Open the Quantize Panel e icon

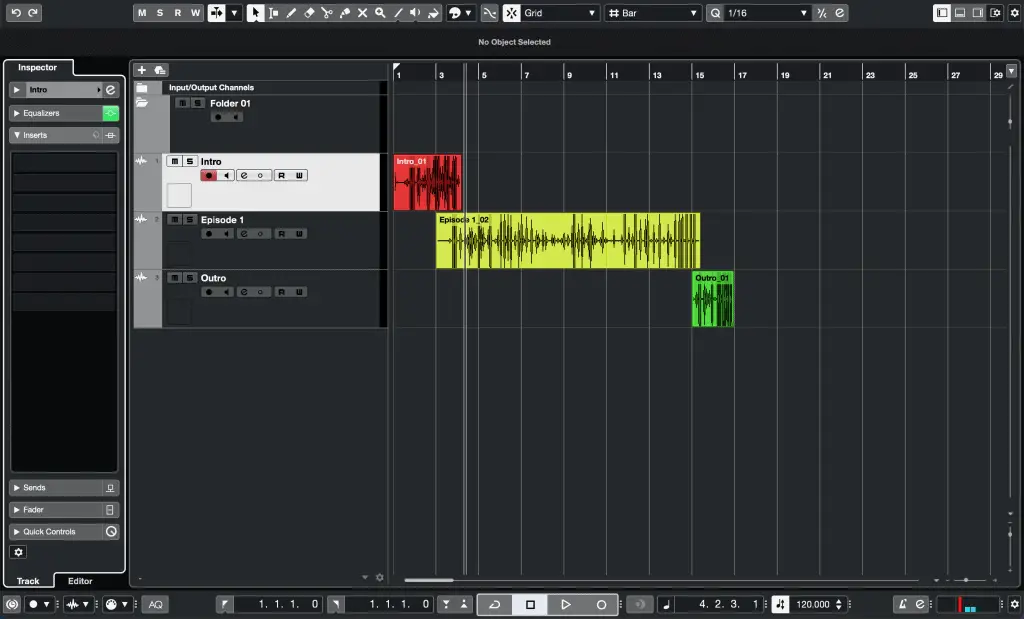point(839,12)
